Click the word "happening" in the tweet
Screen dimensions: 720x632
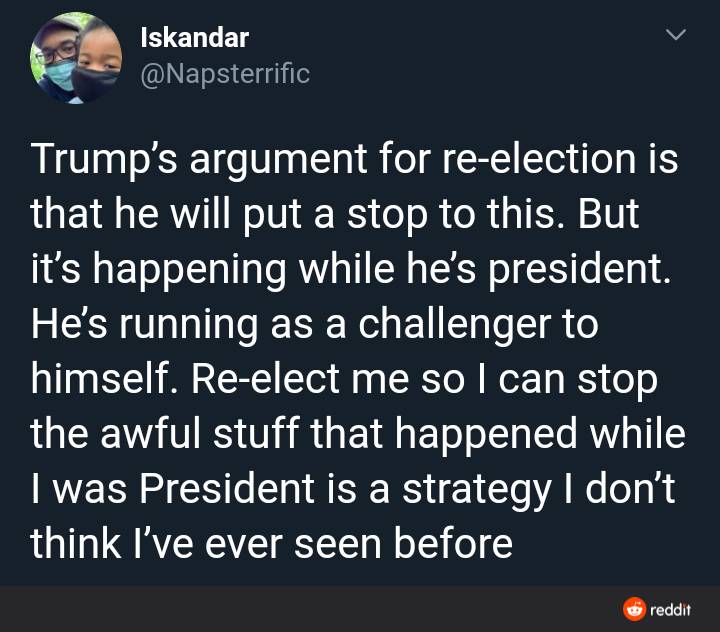coord(190,270)
